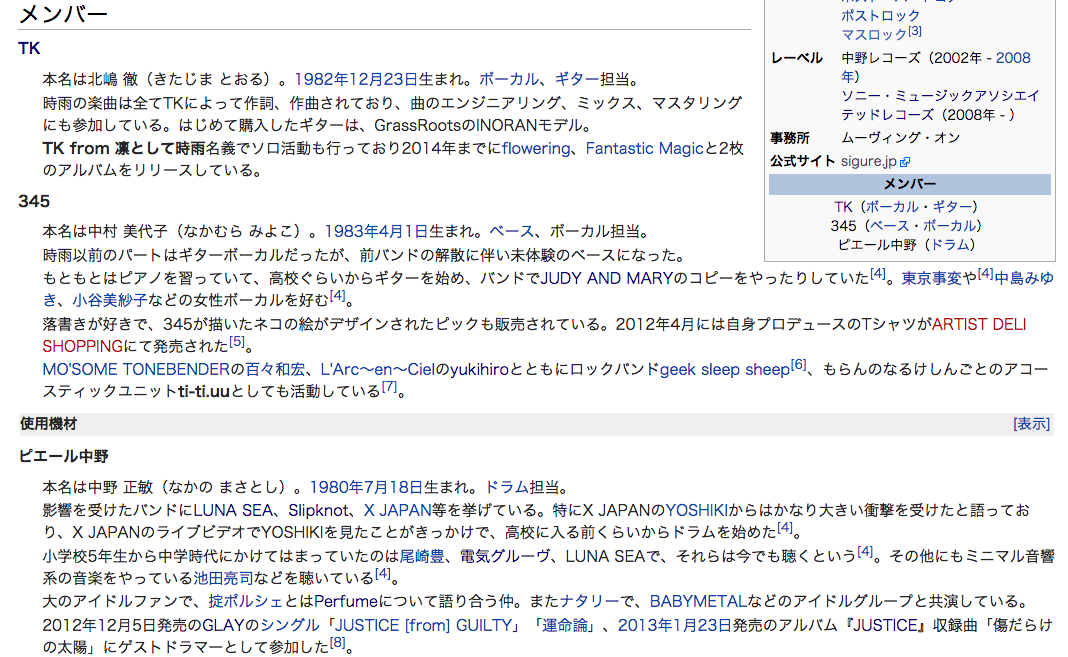Open the BABYMETAL article link
The height and width of the screenshot is (657, 1068).
click(x=699, y=602)
